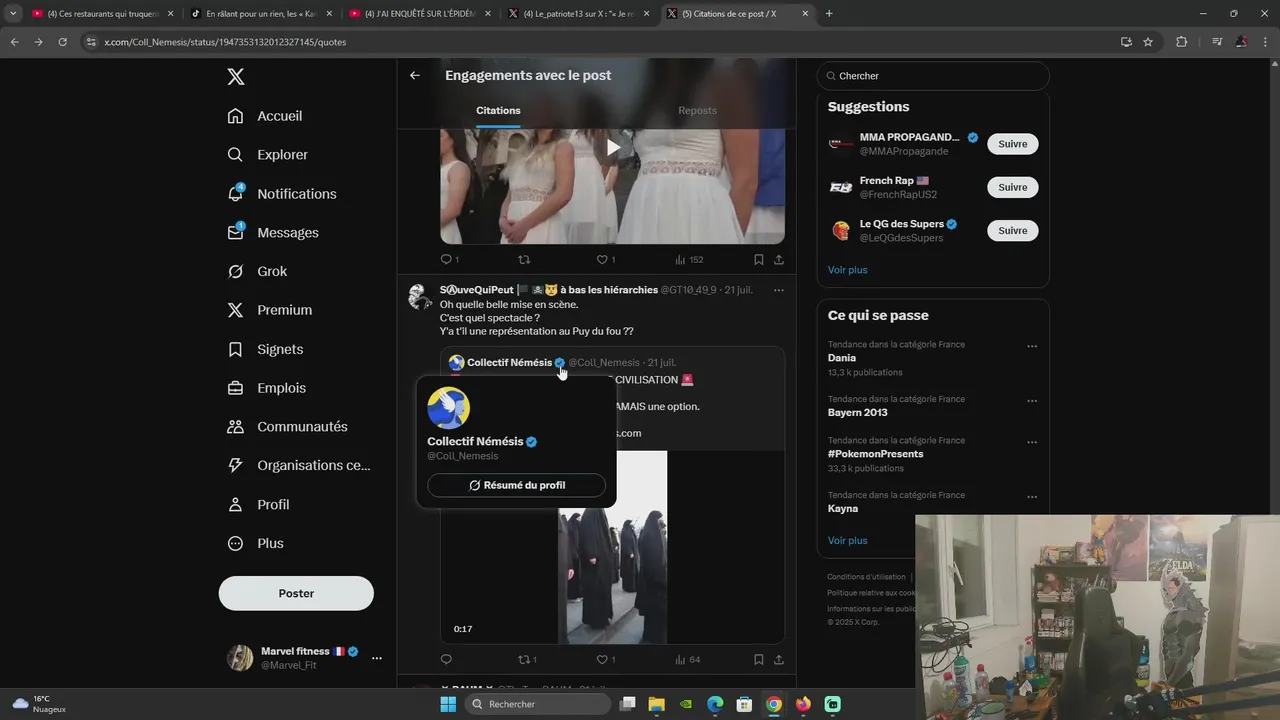Viewport: 1280px width, 720px height.
Task: Play the video of white dresses
Action: pyautogui.click(x=613, y=148)
